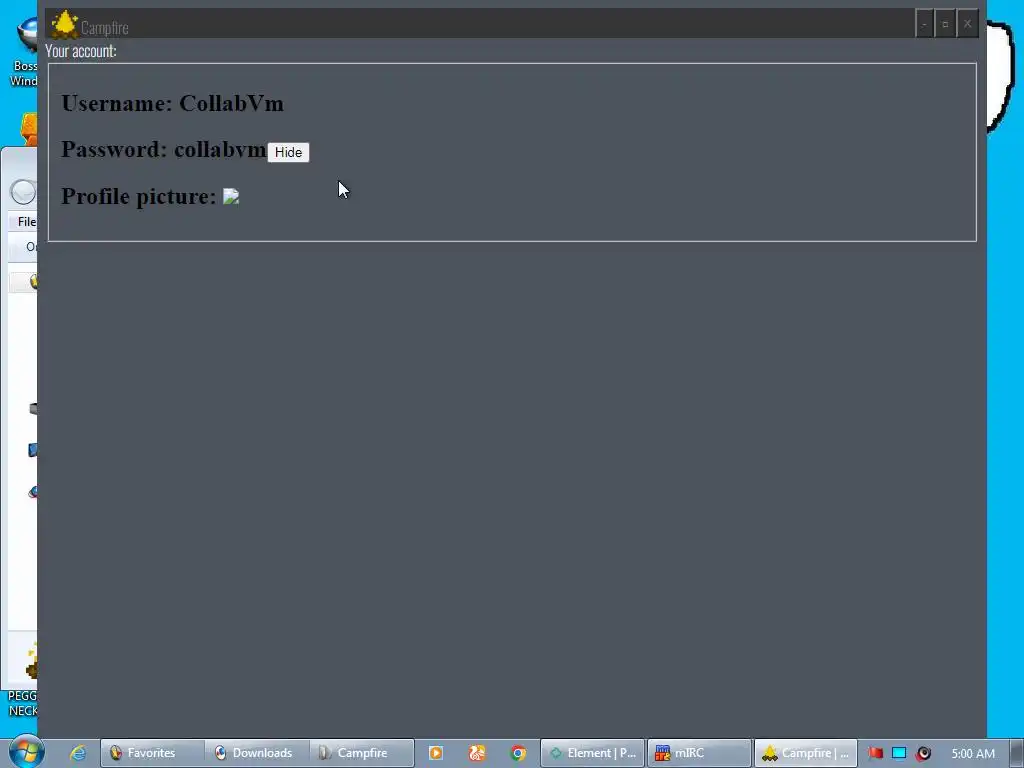Switch to Favorites taskbar window
Screen dimensions: 1024x768
click(152, 753)
